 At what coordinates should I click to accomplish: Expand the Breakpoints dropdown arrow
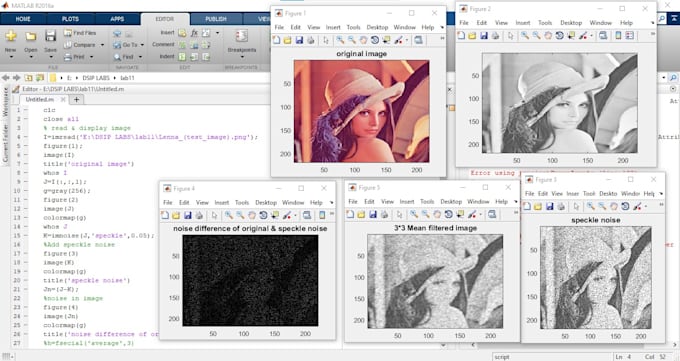242,57
